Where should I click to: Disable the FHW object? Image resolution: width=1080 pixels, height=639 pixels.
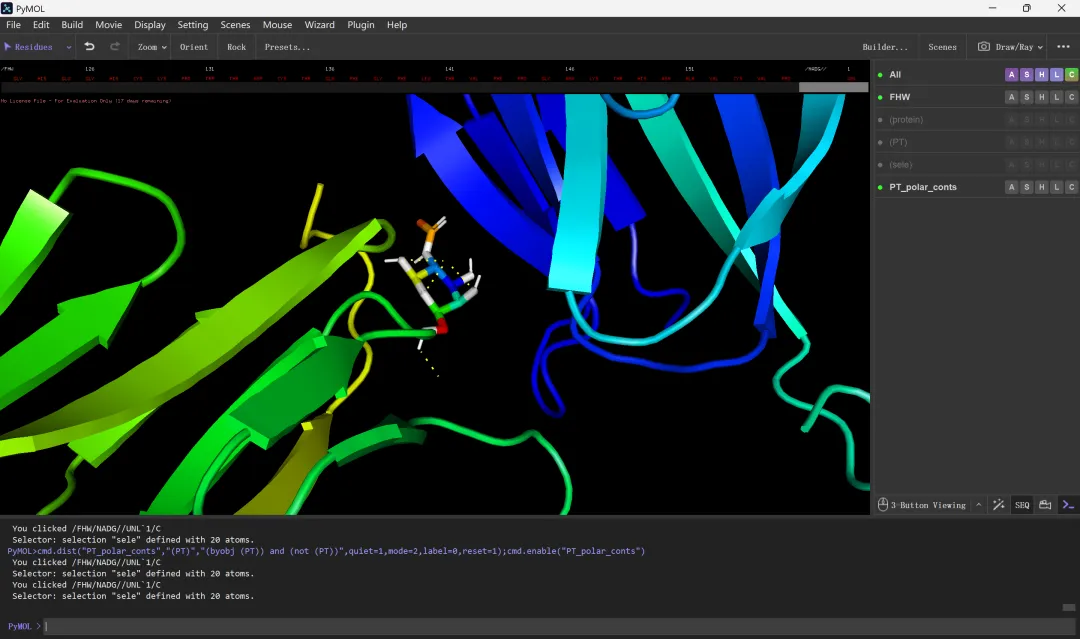880,97
